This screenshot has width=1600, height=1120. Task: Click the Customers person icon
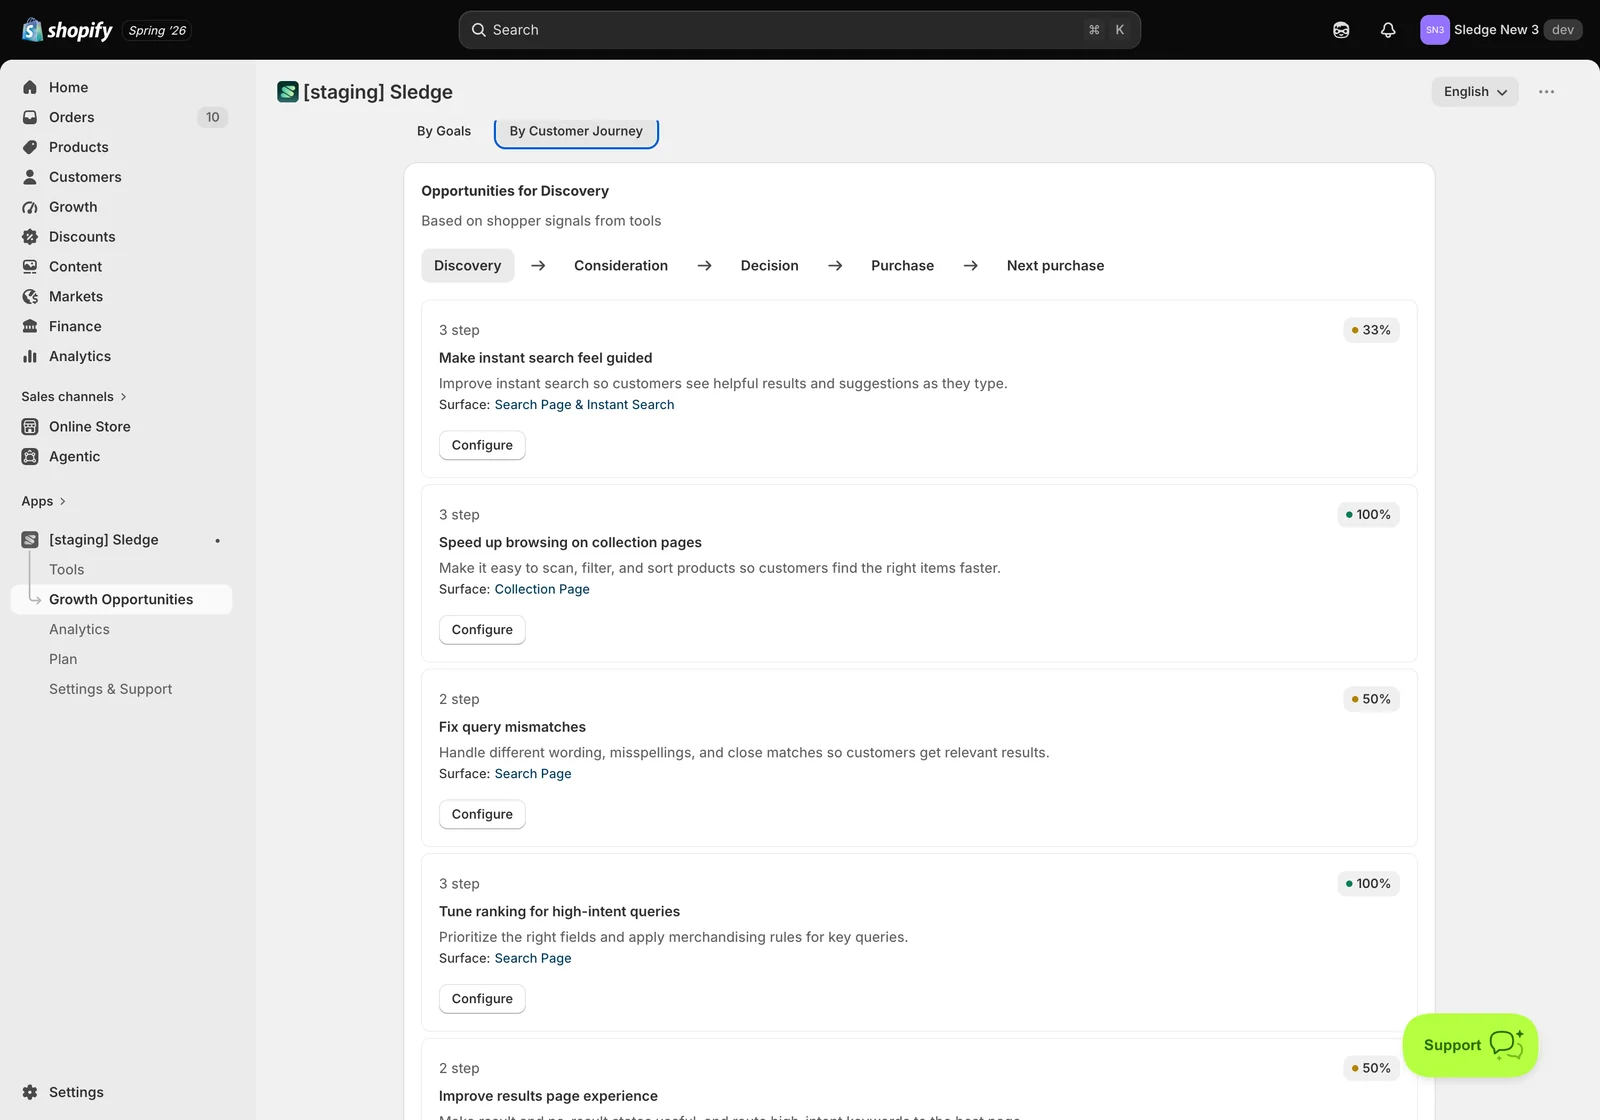[30, 177]
